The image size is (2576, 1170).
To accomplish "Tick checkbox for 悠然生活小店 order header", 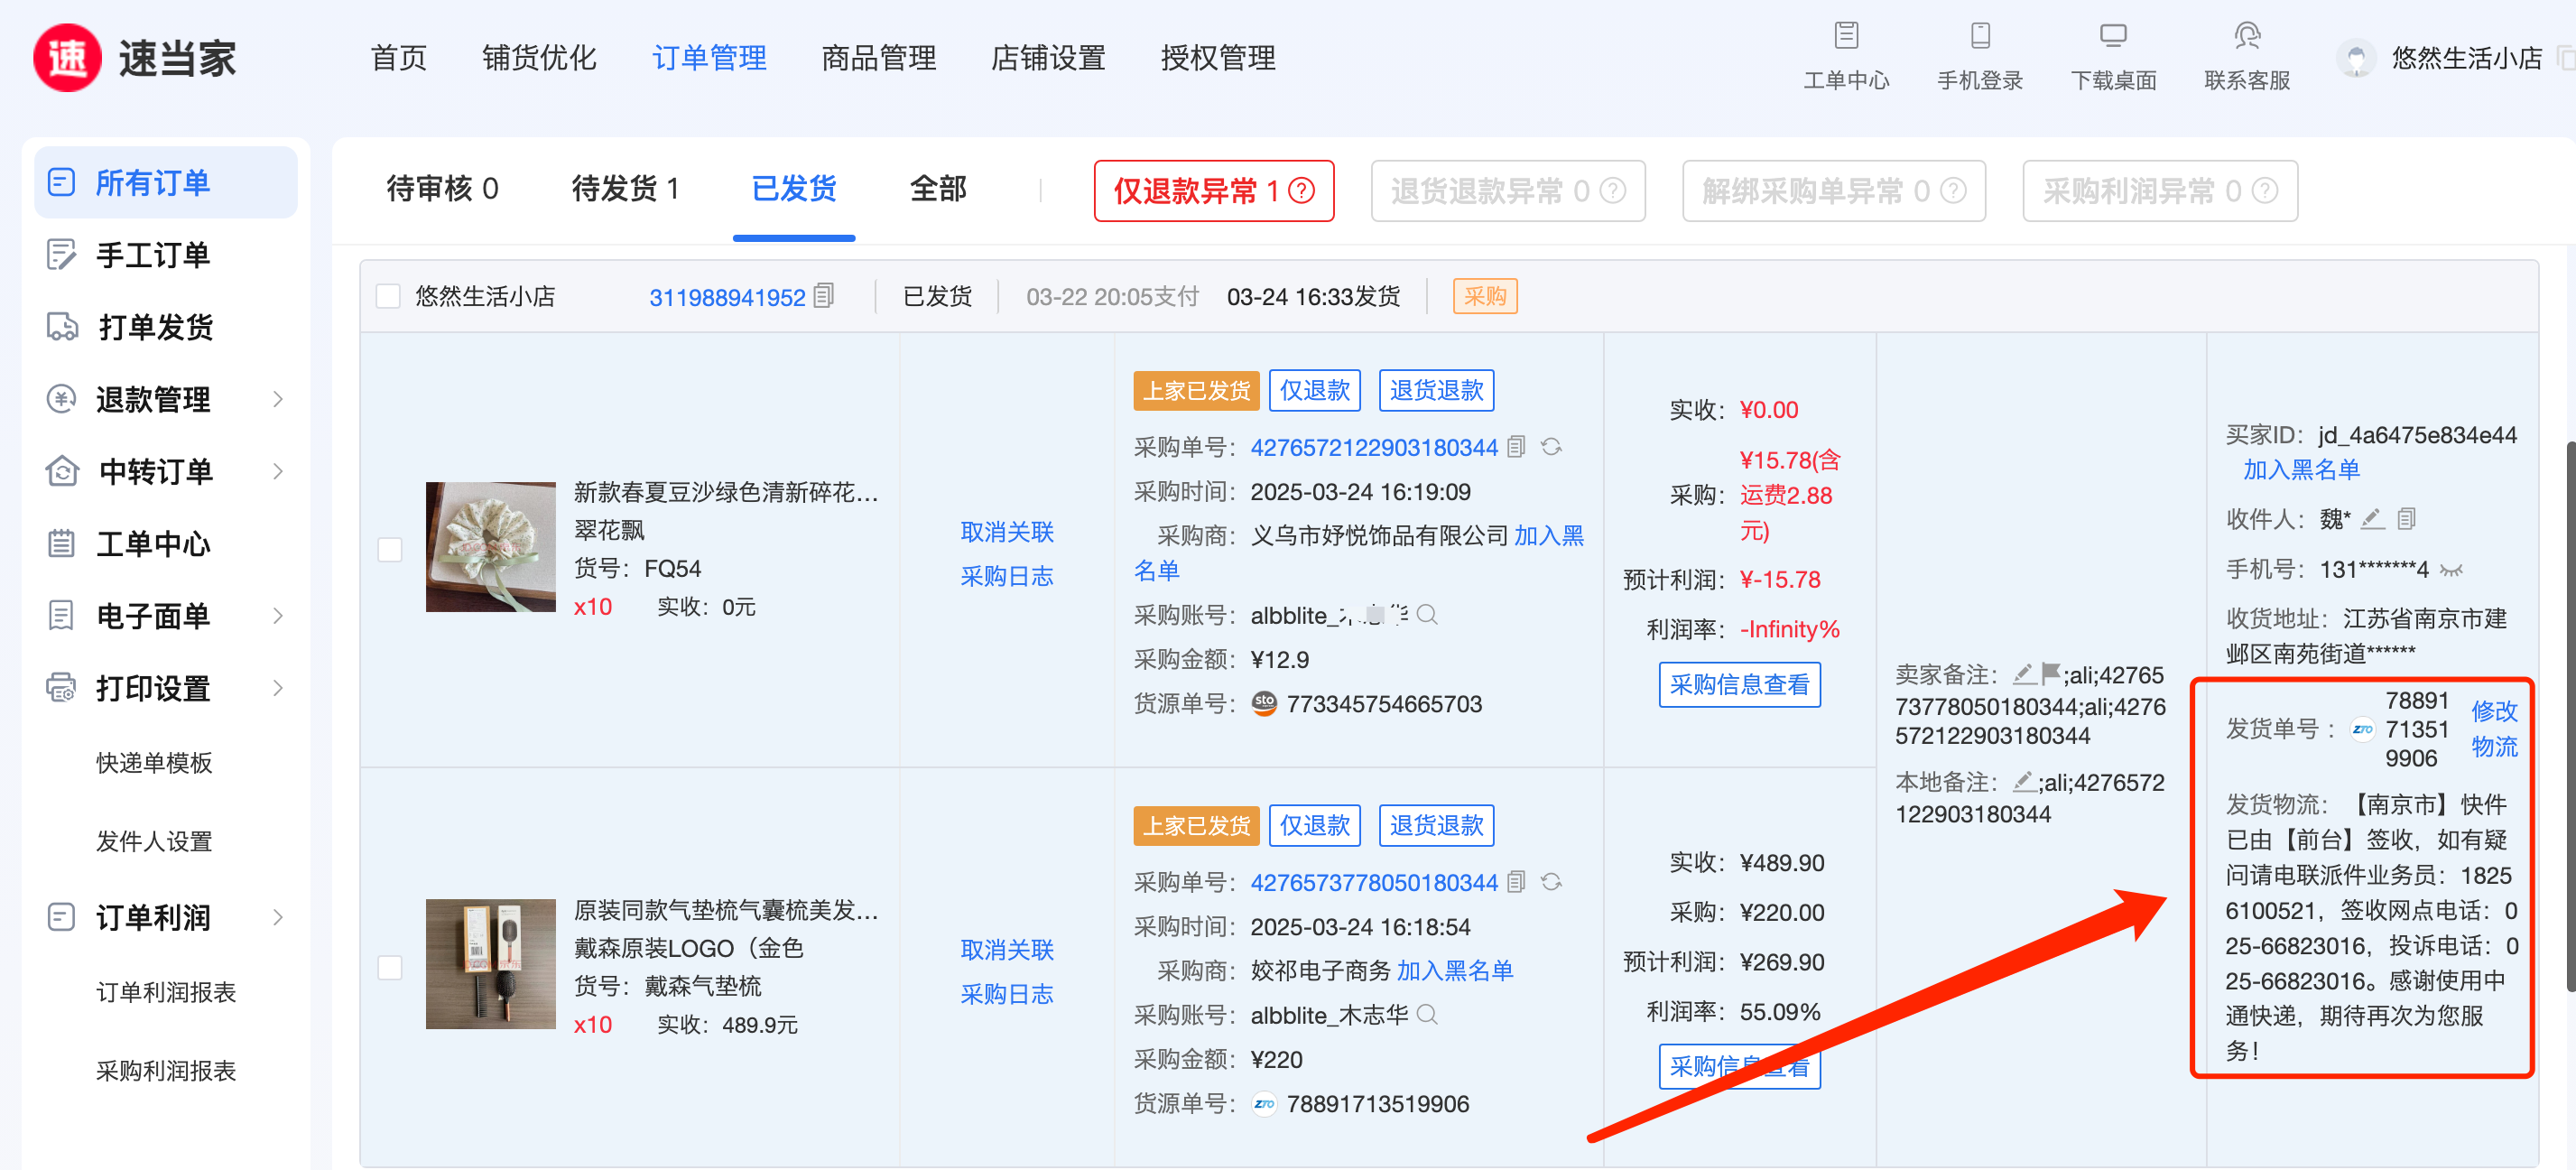I will [x=388, y=296].
